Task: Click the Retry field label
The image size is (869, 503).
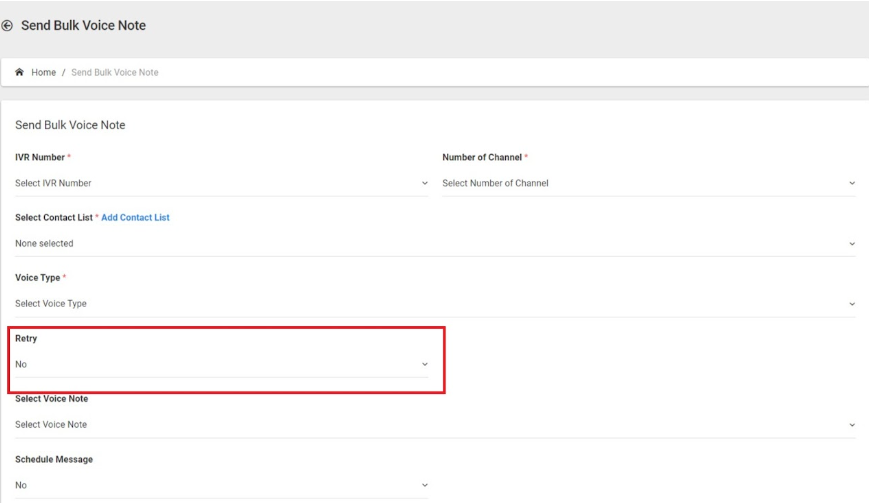Action: 26,338
